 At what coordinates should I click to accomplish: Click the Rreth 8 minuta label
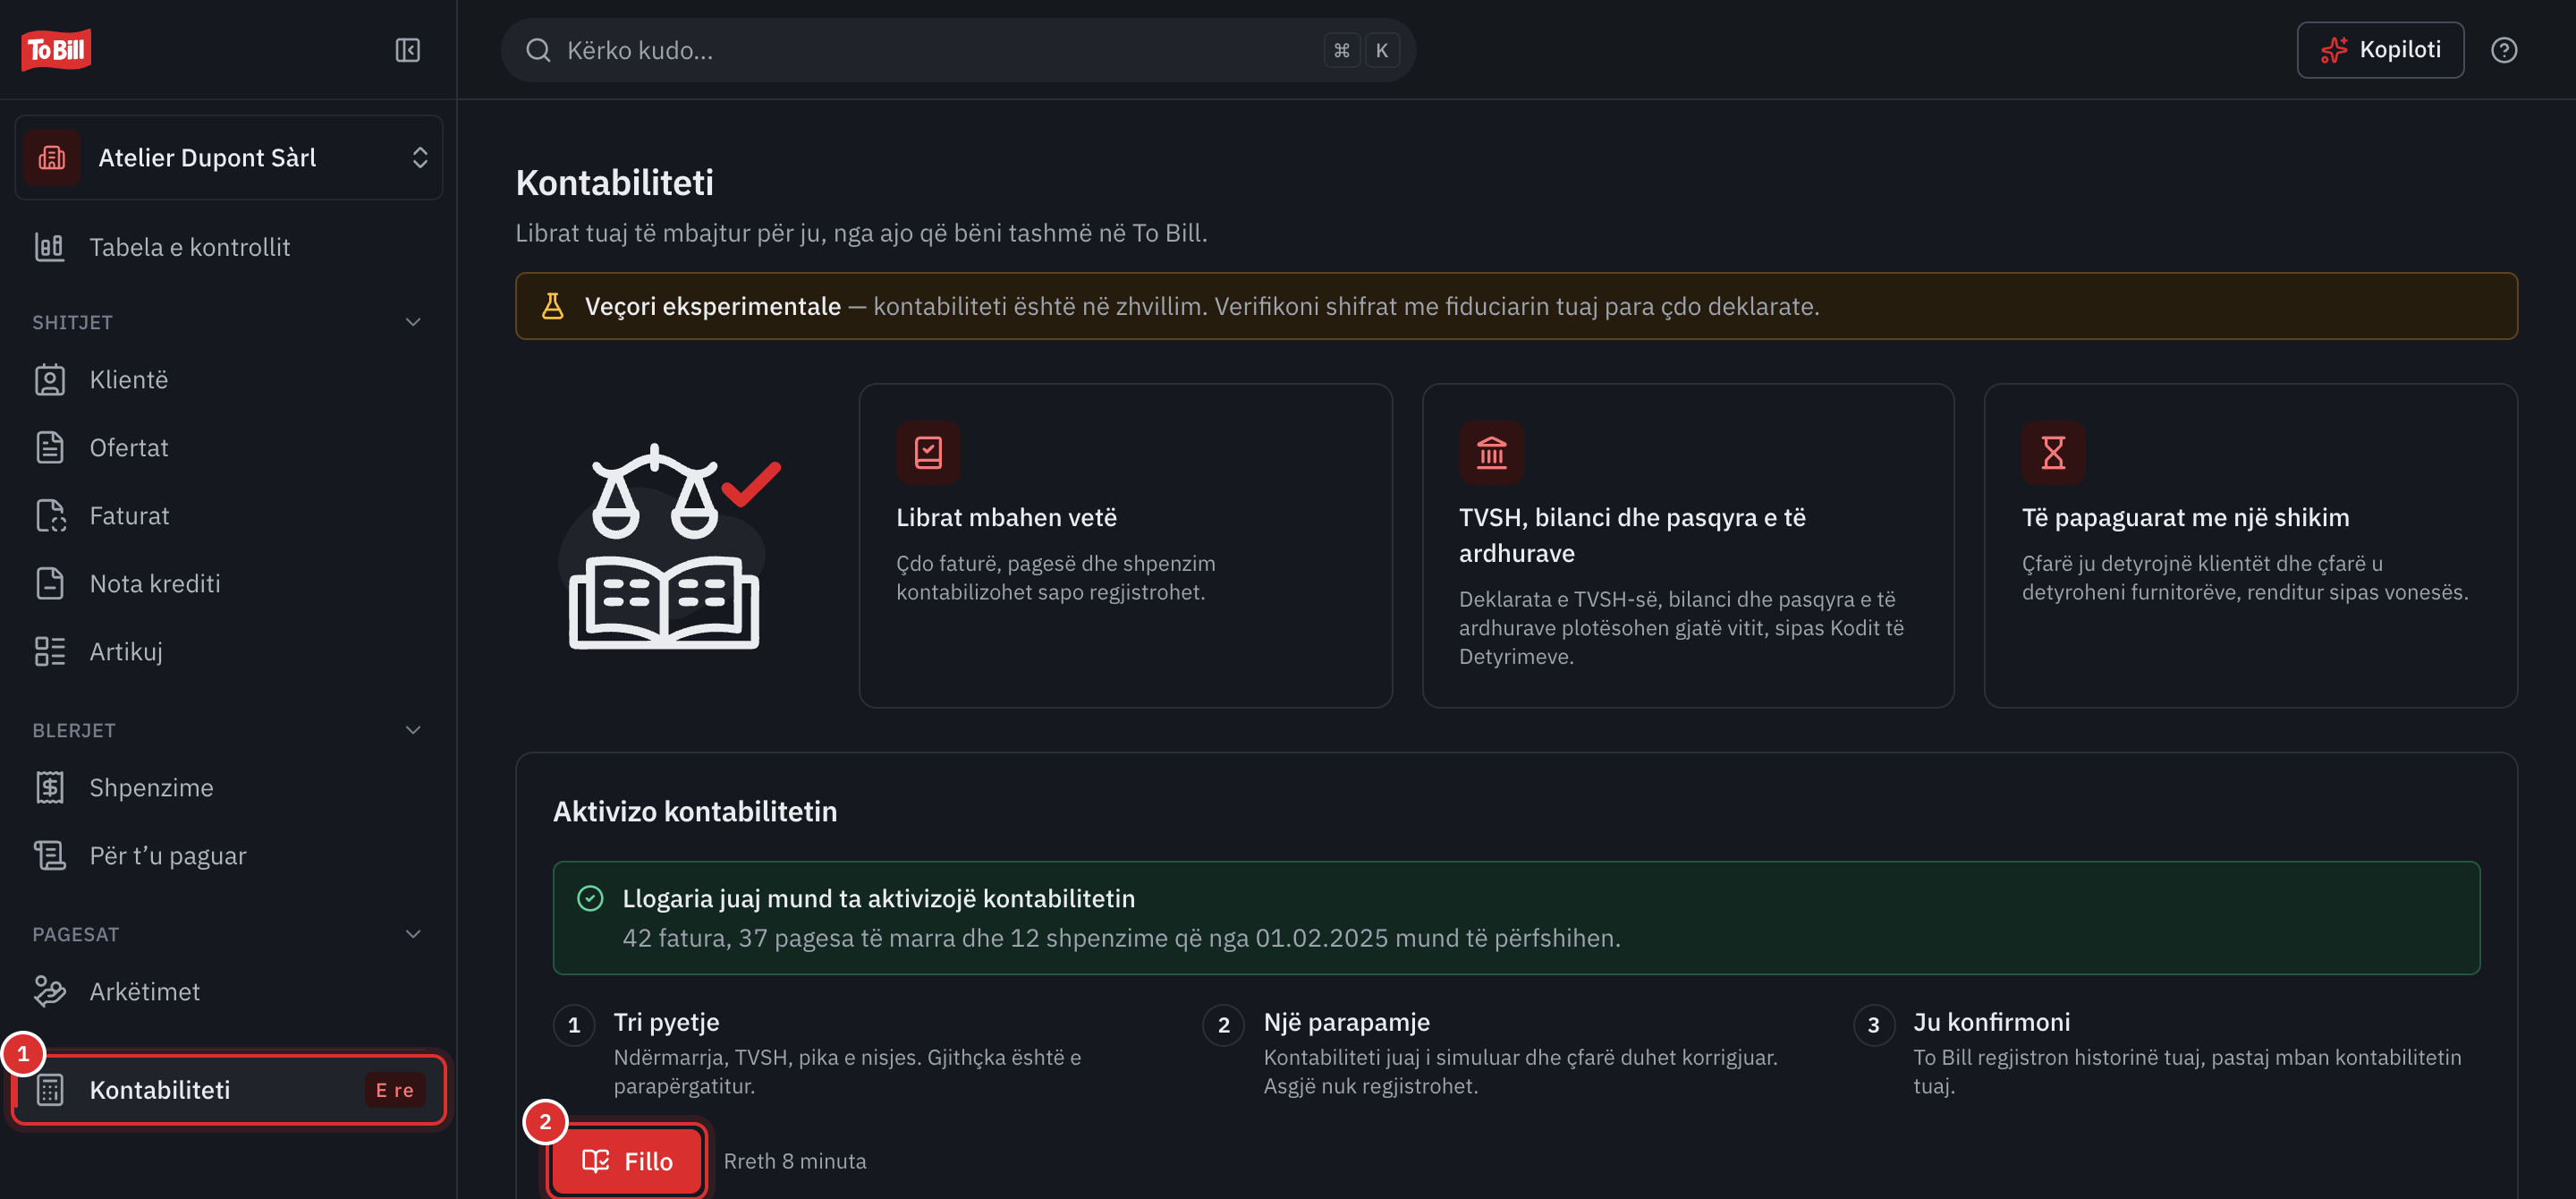[x=795, y=1161]
